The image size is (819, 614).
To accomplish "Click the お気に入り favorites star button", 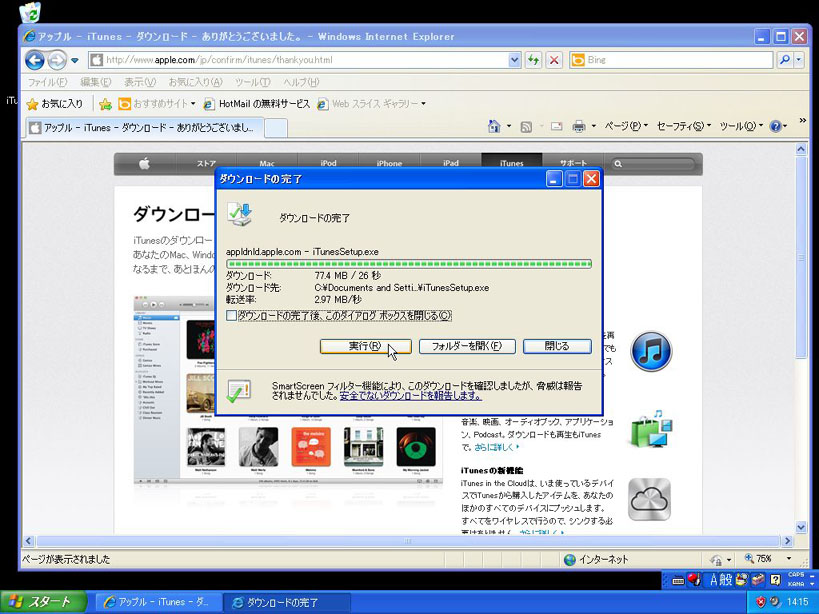I will point(55,104).
